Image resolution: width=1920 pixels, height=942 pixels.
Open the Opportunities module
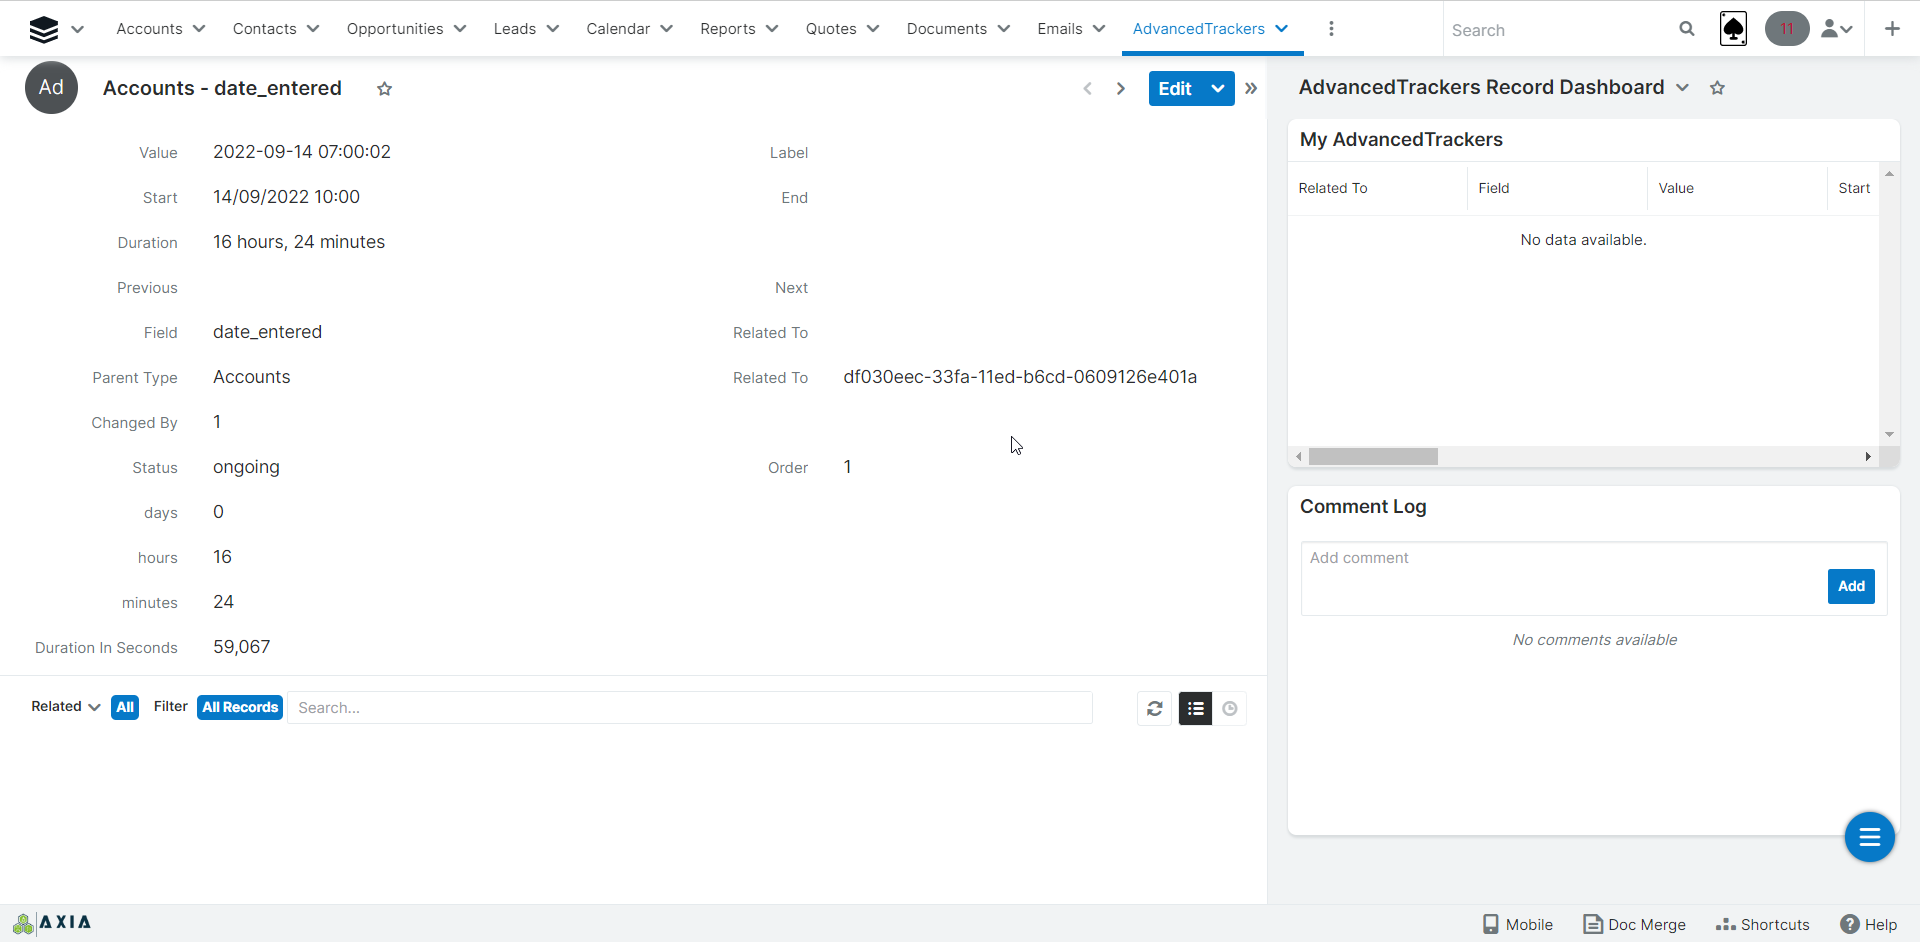pos(395,29)
